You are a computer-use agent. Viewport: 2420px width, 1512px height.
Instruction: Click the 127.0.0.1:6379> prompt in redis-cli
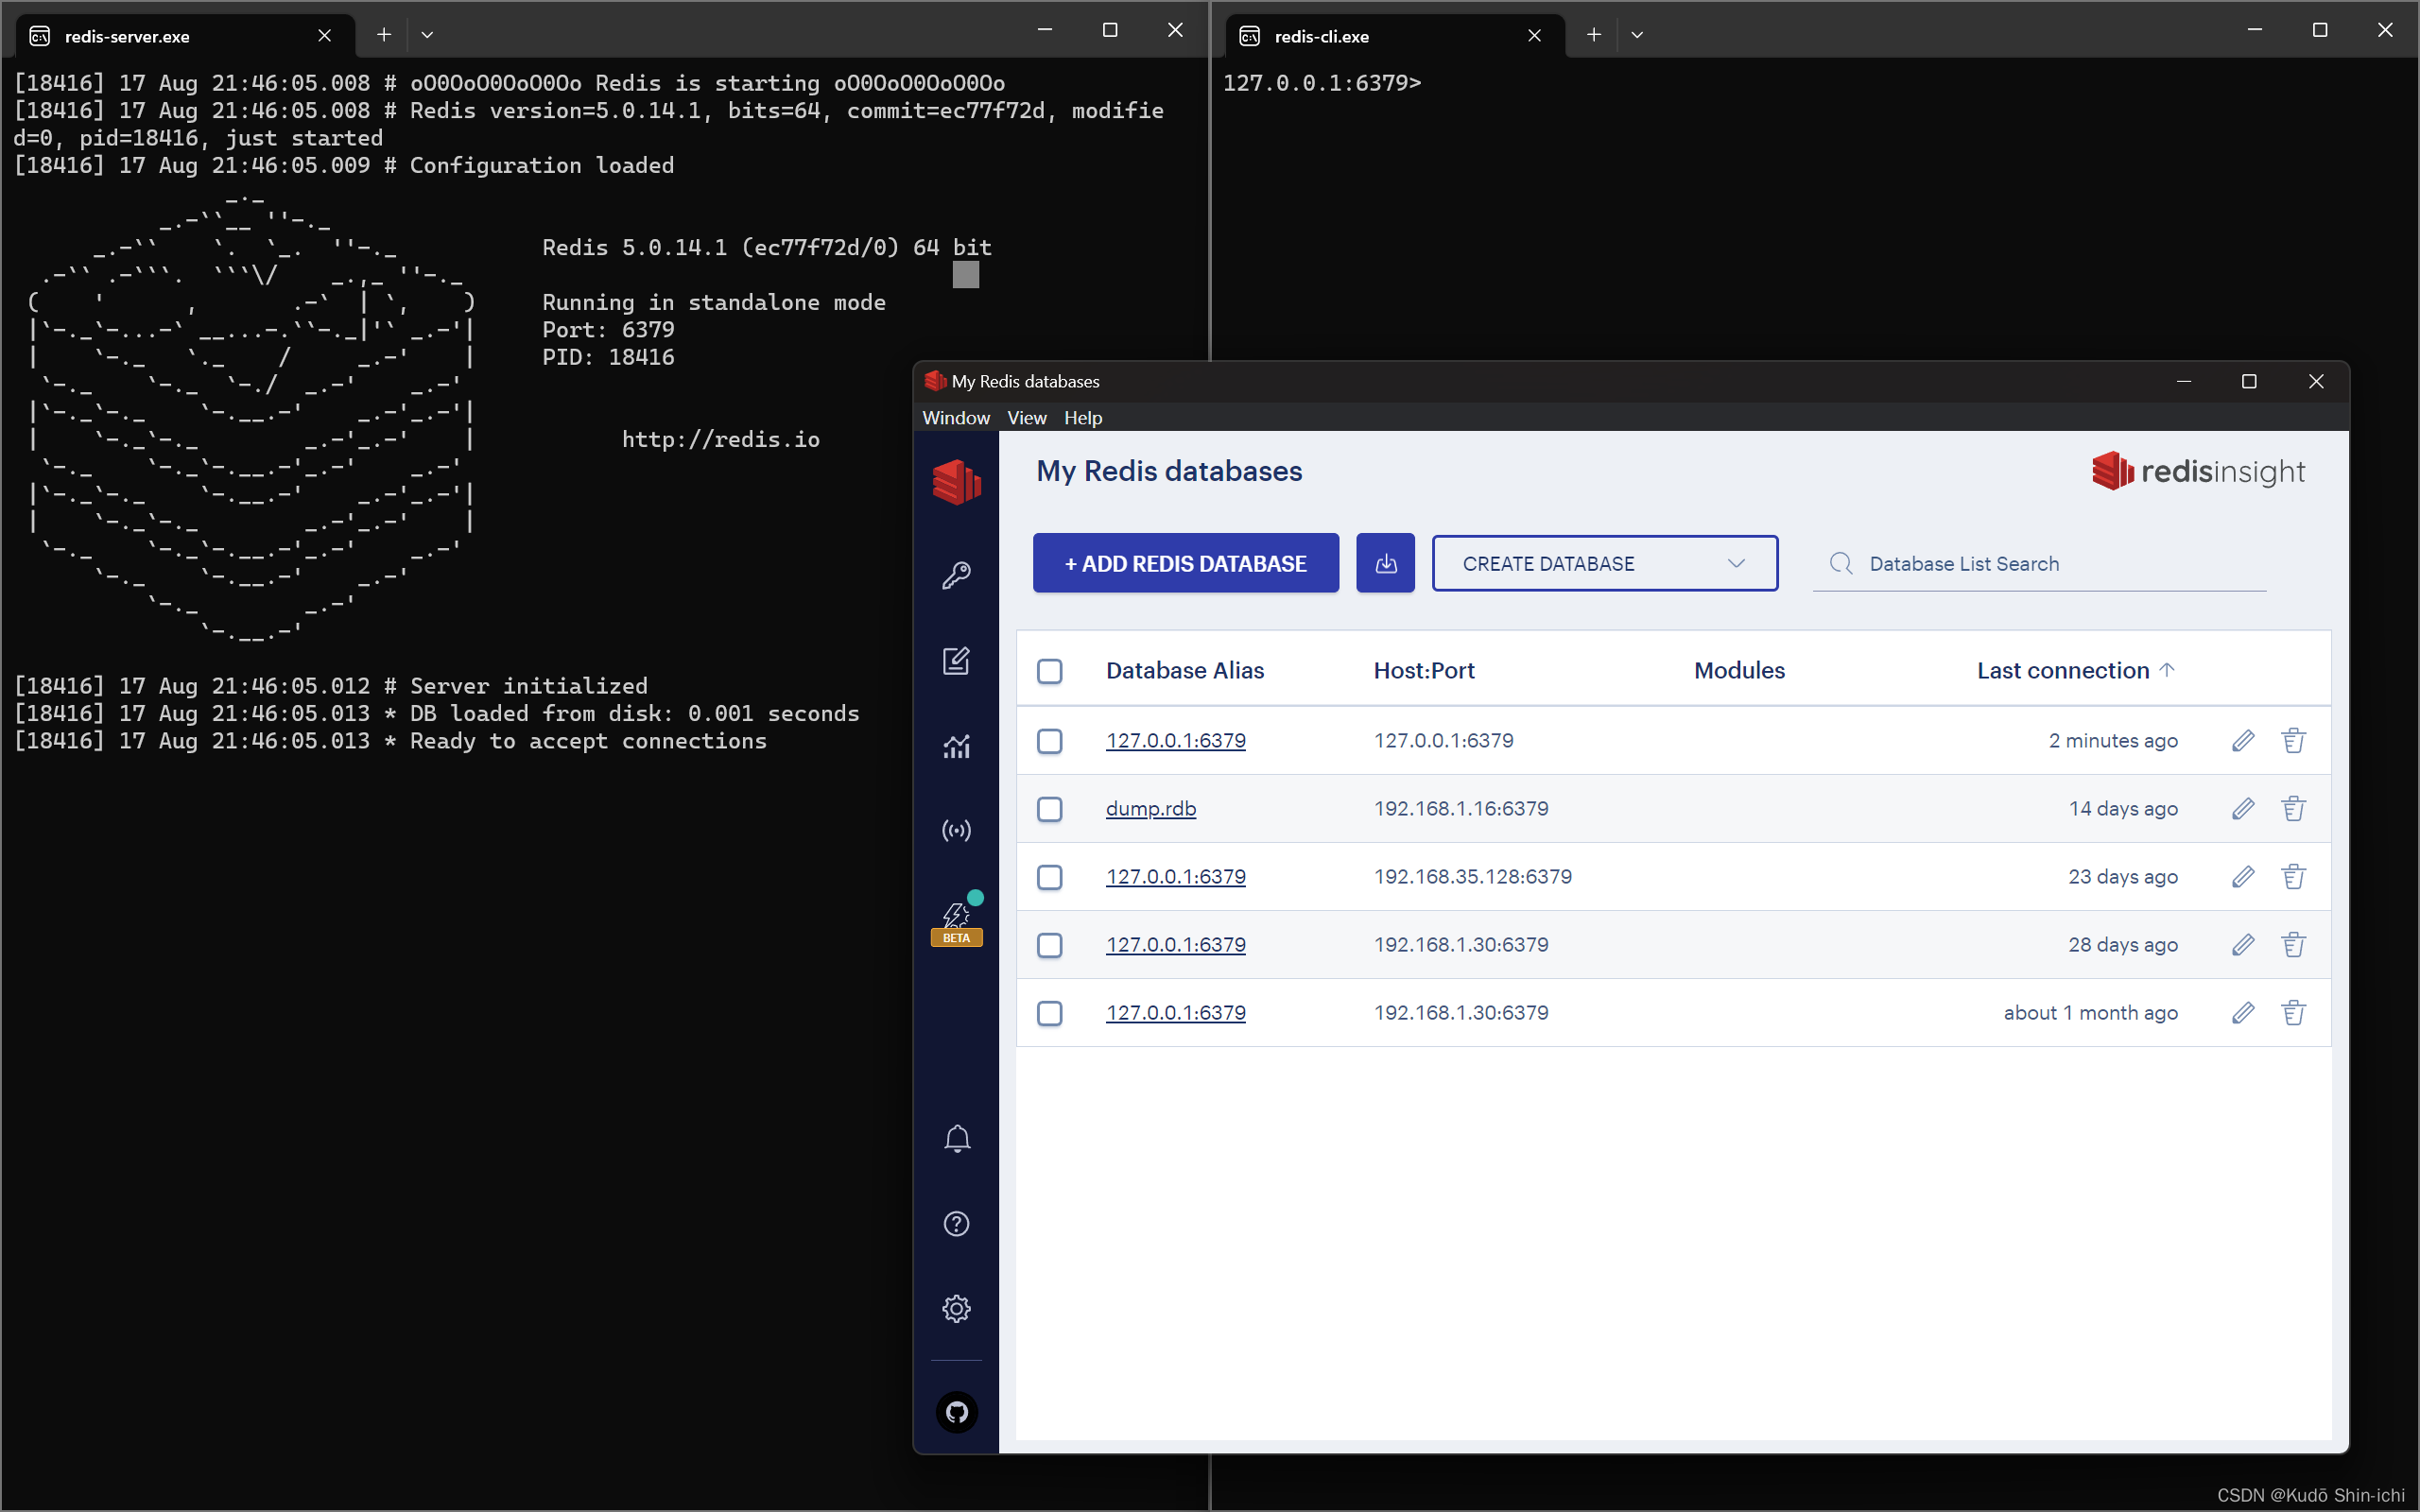(1321, 83)
